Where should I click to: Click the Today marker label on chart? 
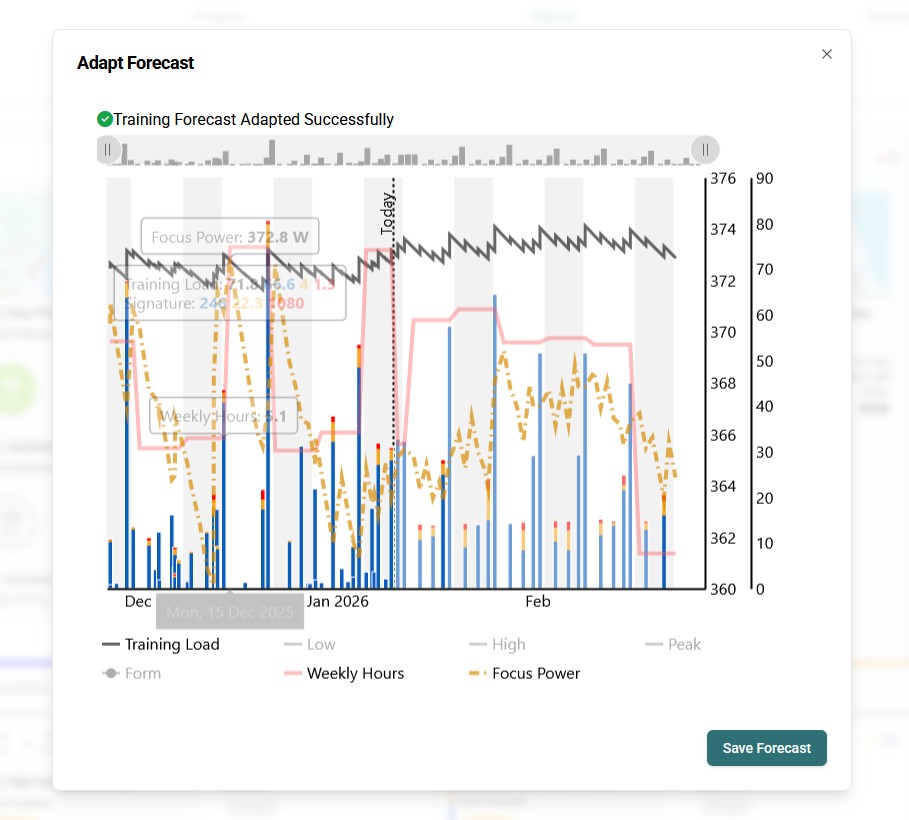point(388,213)
